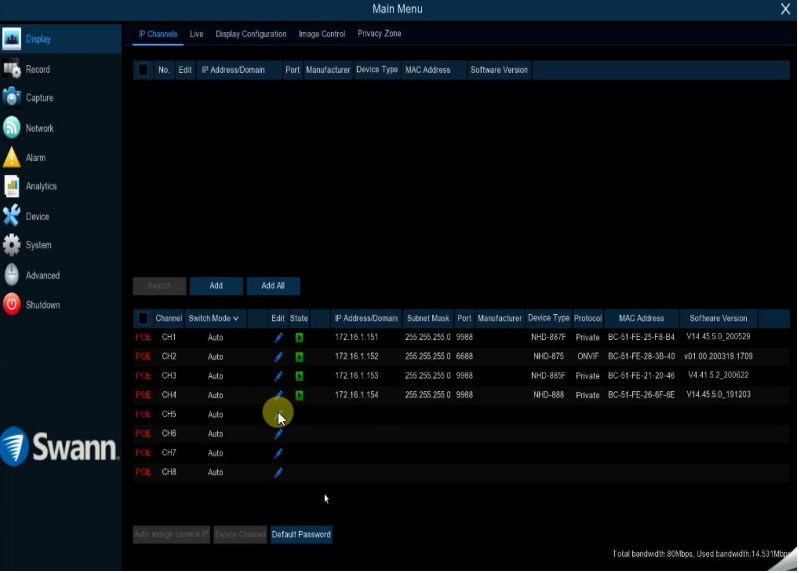Click the Default Password button

coord(301,535)
